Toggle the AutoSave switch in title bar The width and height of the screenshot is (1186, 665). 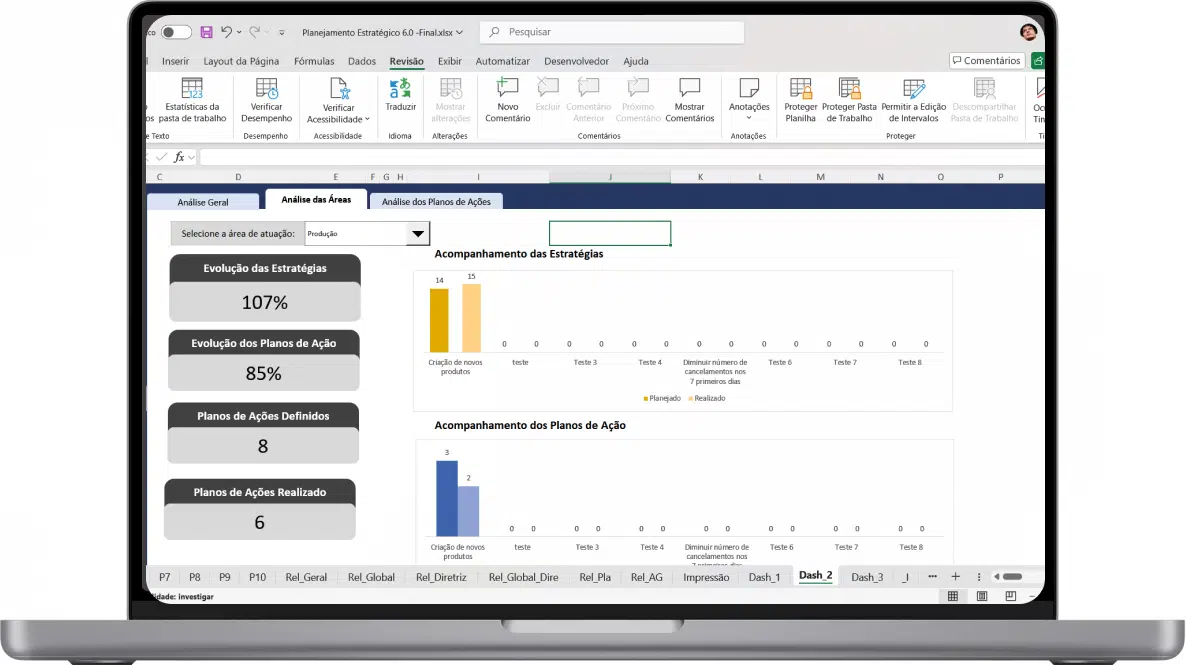[176, 33]
